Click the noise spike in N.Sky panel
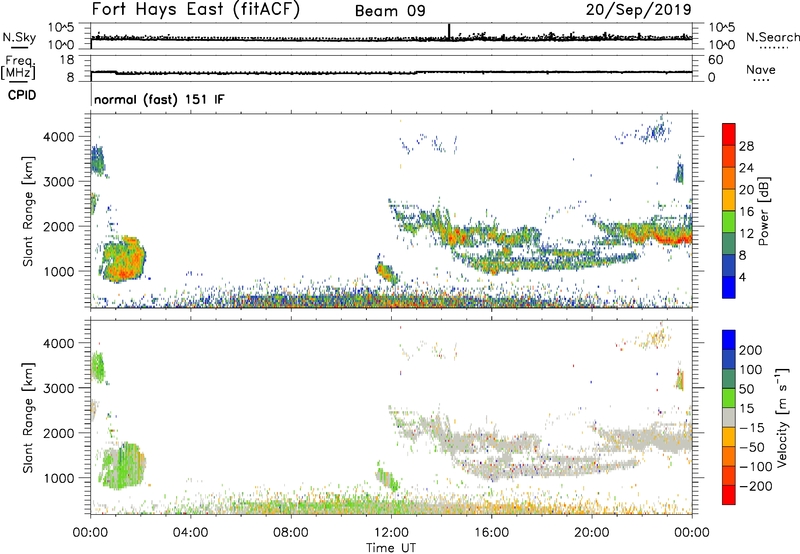This screenshot has width=800, height=554. click(x=449, y=31)
